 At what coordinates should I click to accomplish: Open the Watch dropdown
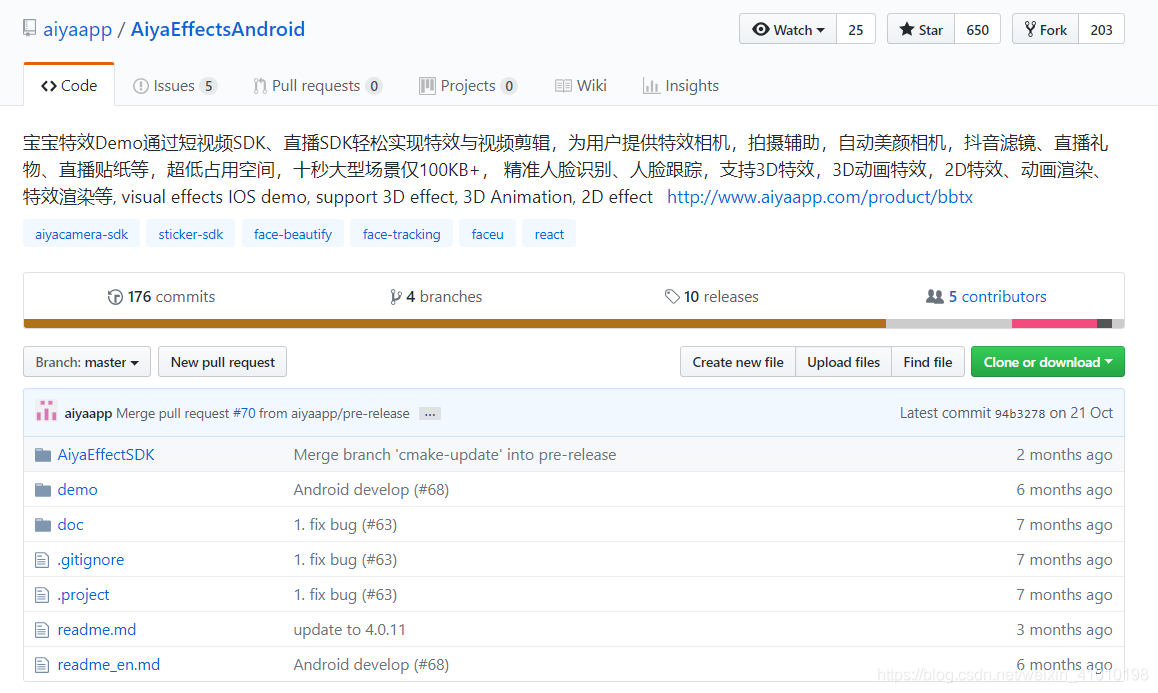(788, 30)
